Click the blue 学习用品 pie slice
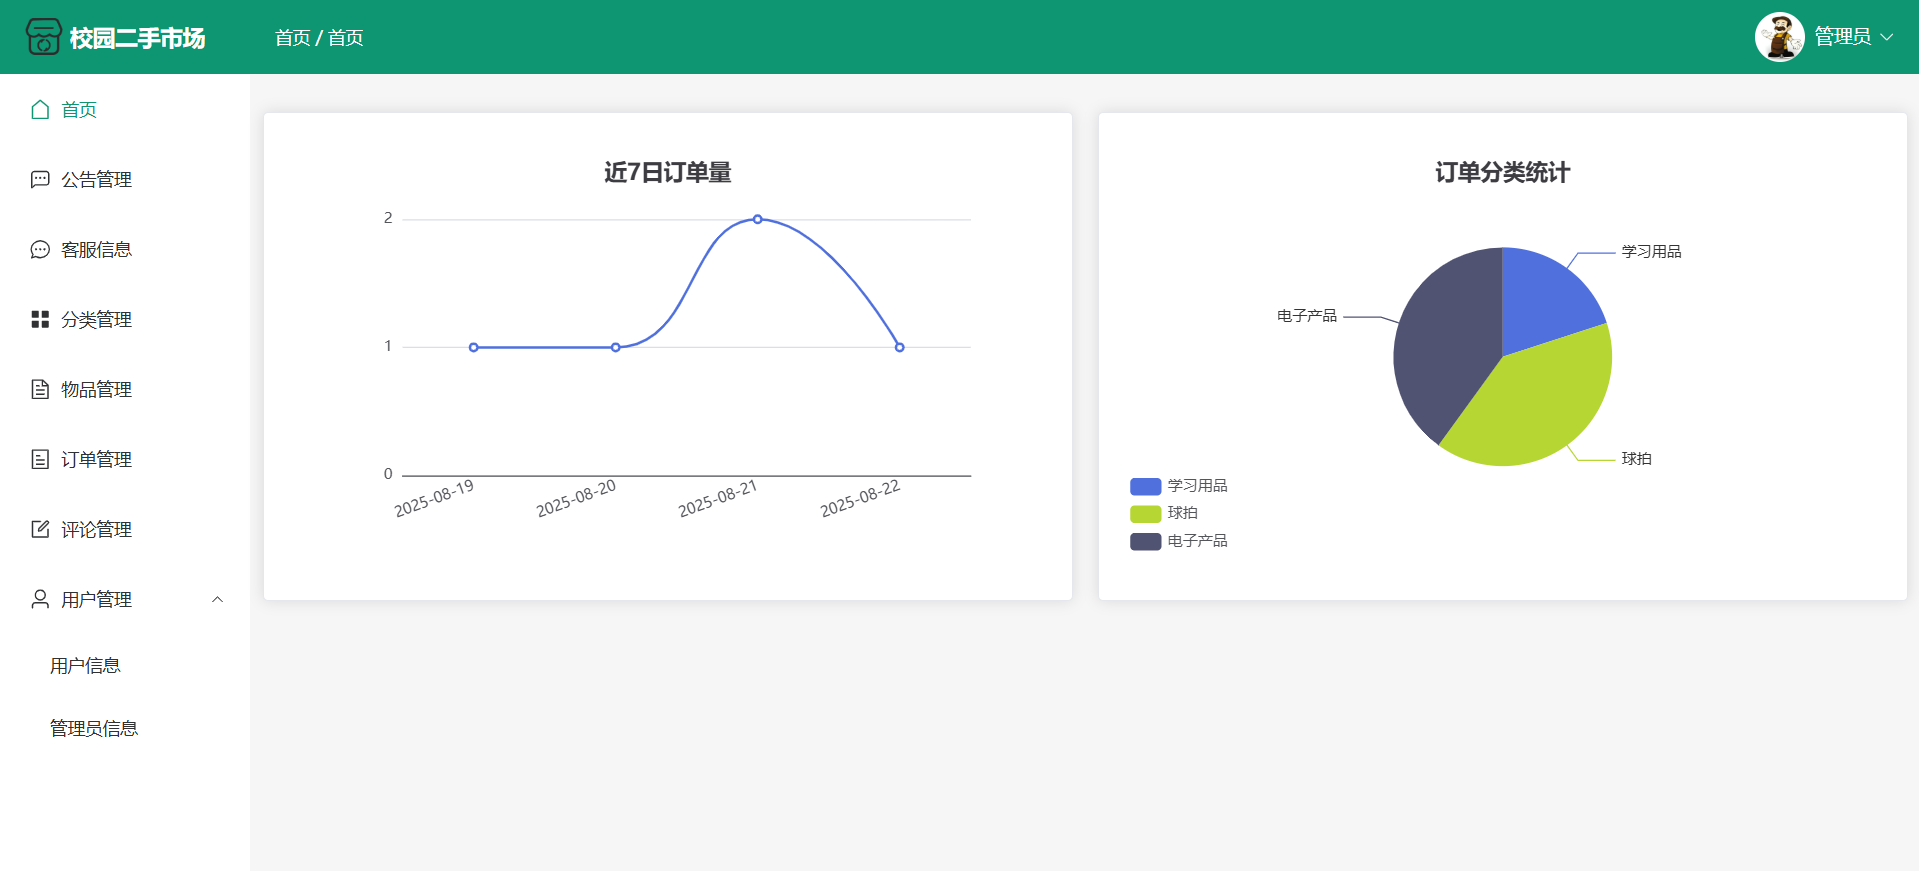The width and height of the screenshot is (1919, 871). [x=1545, y=300]
